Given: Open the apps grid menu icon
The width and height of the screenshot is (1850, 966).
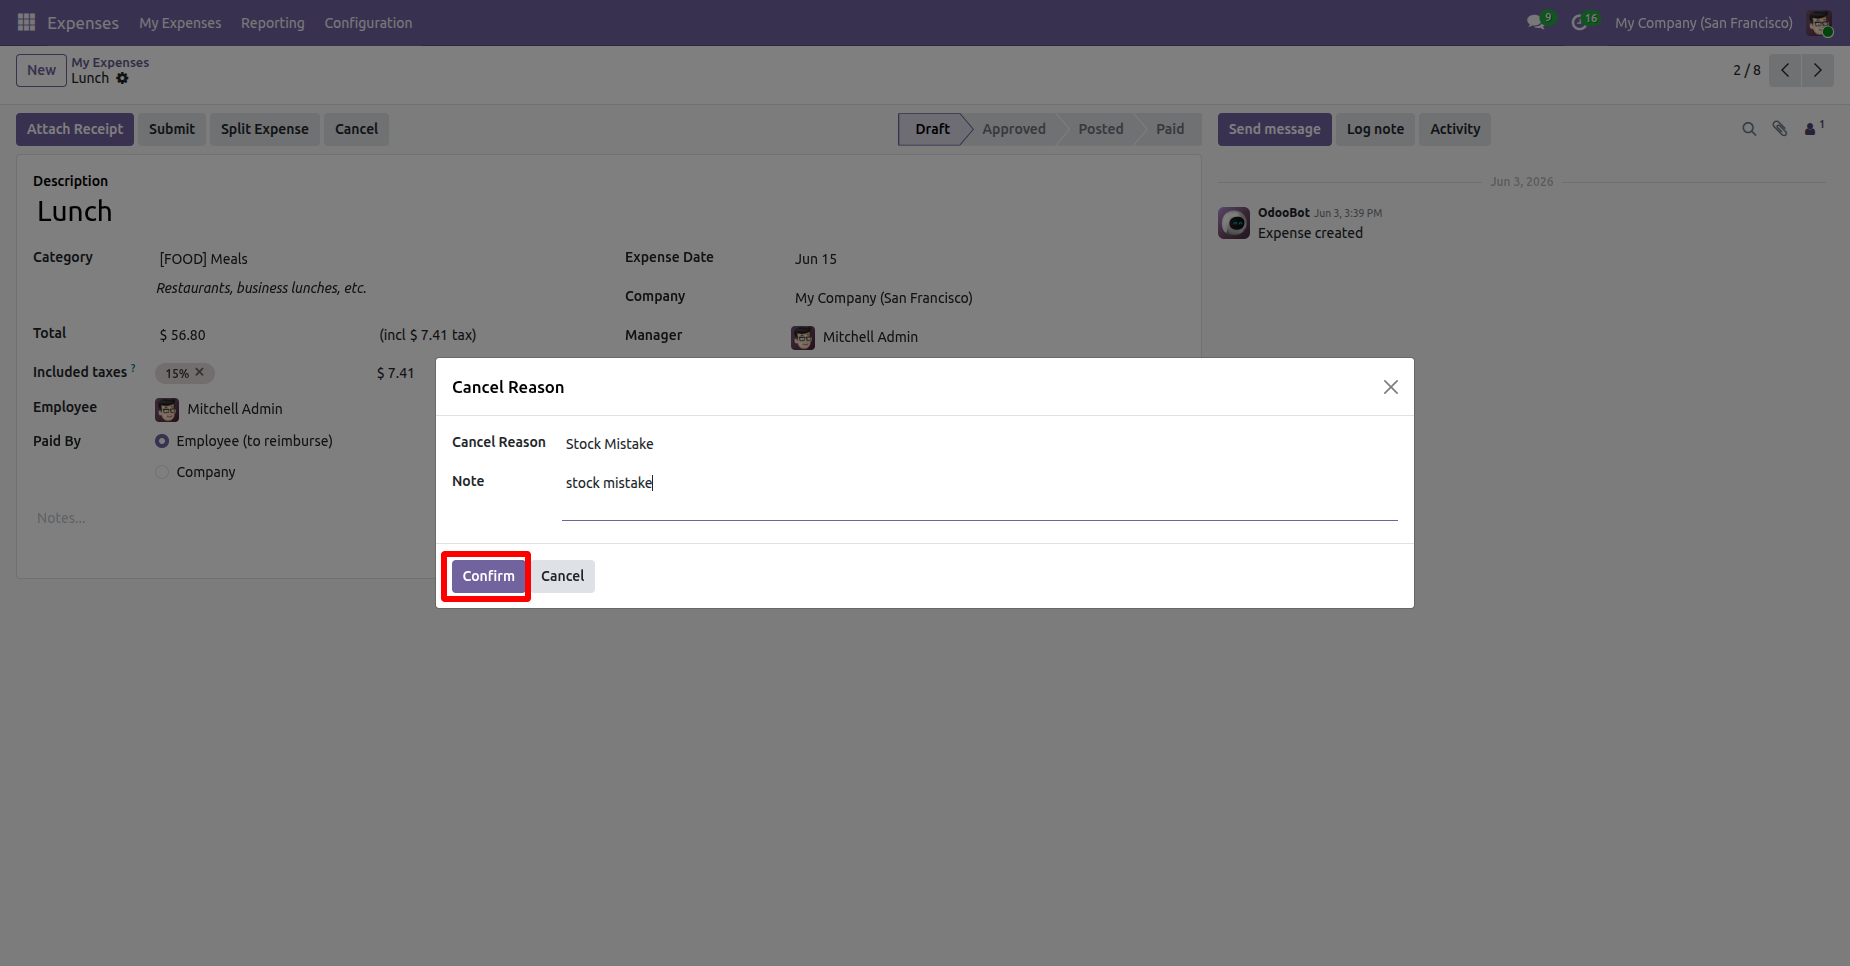Looking at the screenshot, I should coord(26,22).
